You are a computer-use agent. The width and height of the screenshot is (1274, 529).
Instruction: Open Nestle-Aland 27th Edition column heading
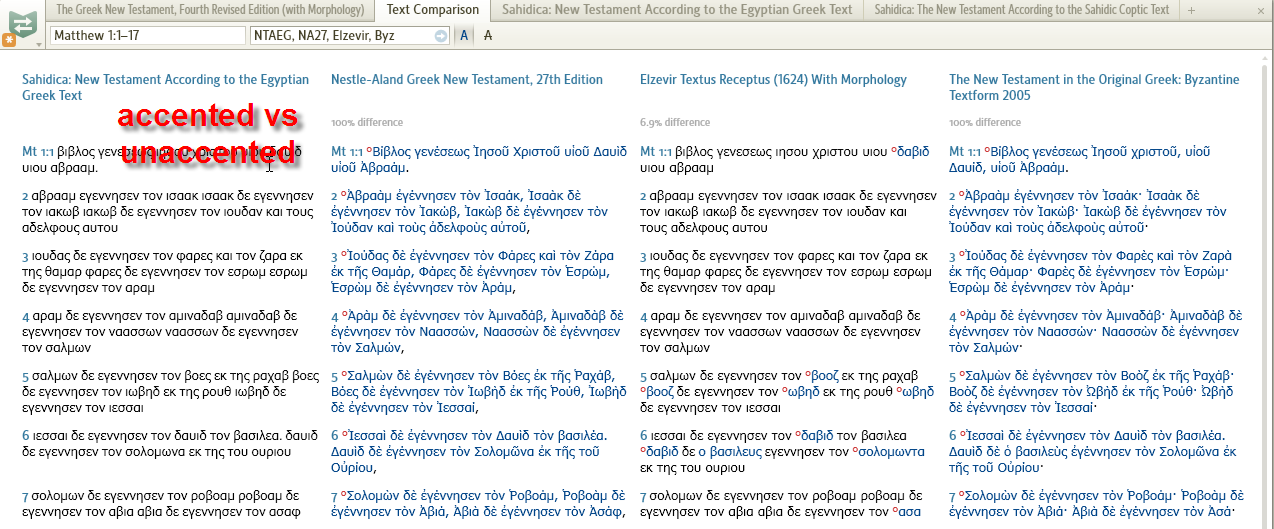tap(467, 80)
